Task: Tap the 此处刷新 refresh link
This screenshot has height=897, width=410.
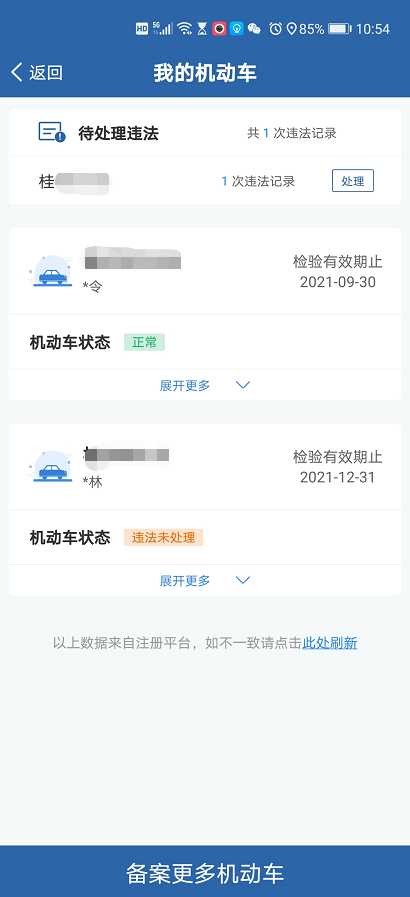Action: (330, 643)
